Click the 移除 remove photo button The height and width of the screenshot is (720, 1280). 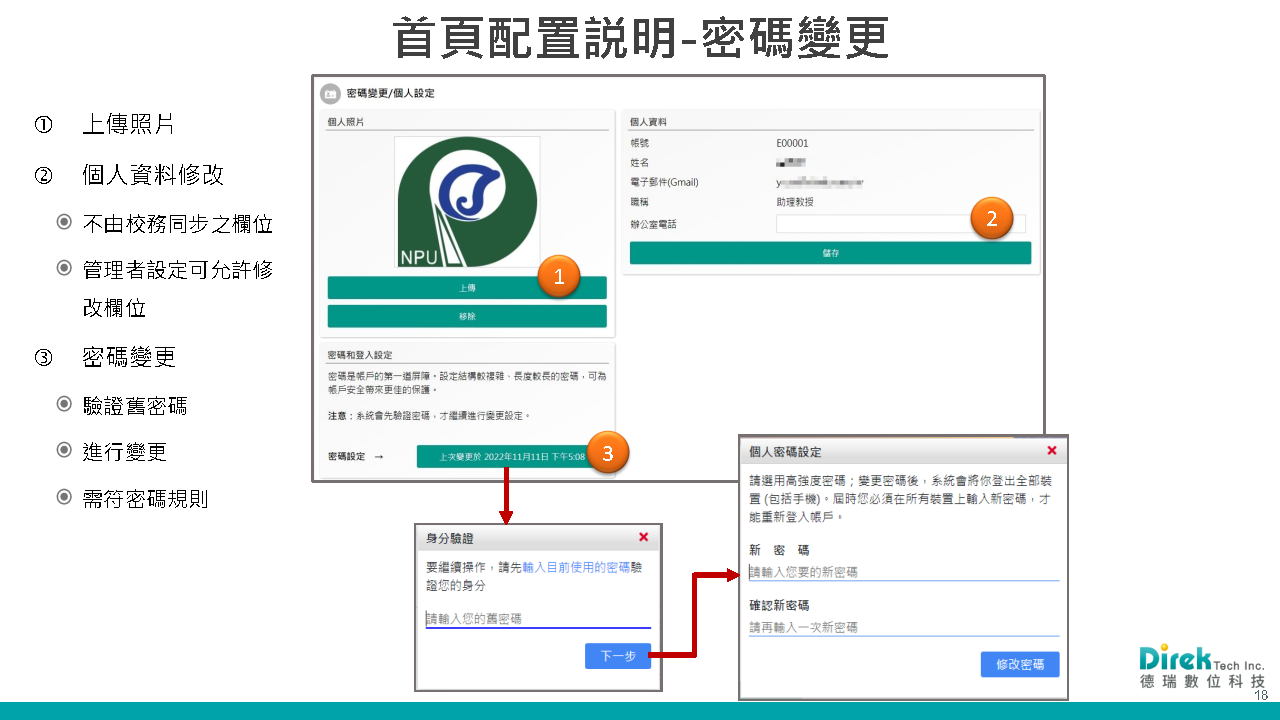click(466, 316)
